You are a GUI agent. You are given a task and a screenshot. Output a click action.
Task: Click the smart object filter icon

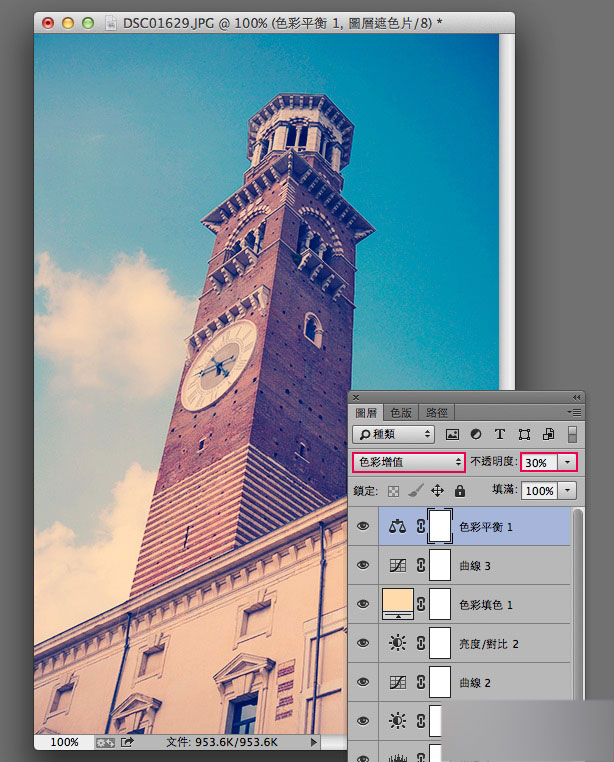548,434
